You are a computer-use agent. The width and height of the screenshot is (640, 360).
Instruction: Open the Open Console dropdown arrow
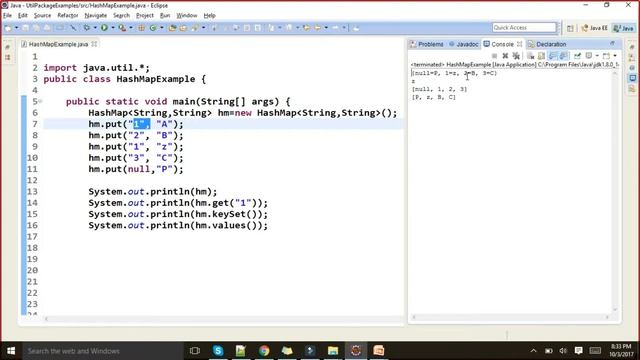(x=615, y=56)
